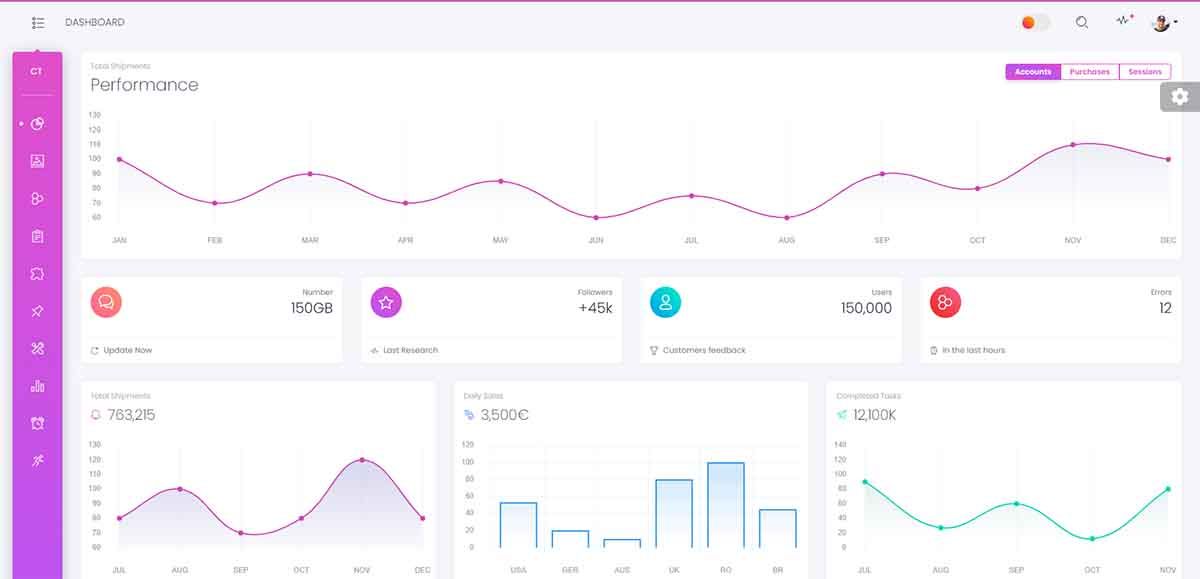1200x579 pixels.
Task: Click the NOV peak point in Total Shipments chart
Action: 362,460
